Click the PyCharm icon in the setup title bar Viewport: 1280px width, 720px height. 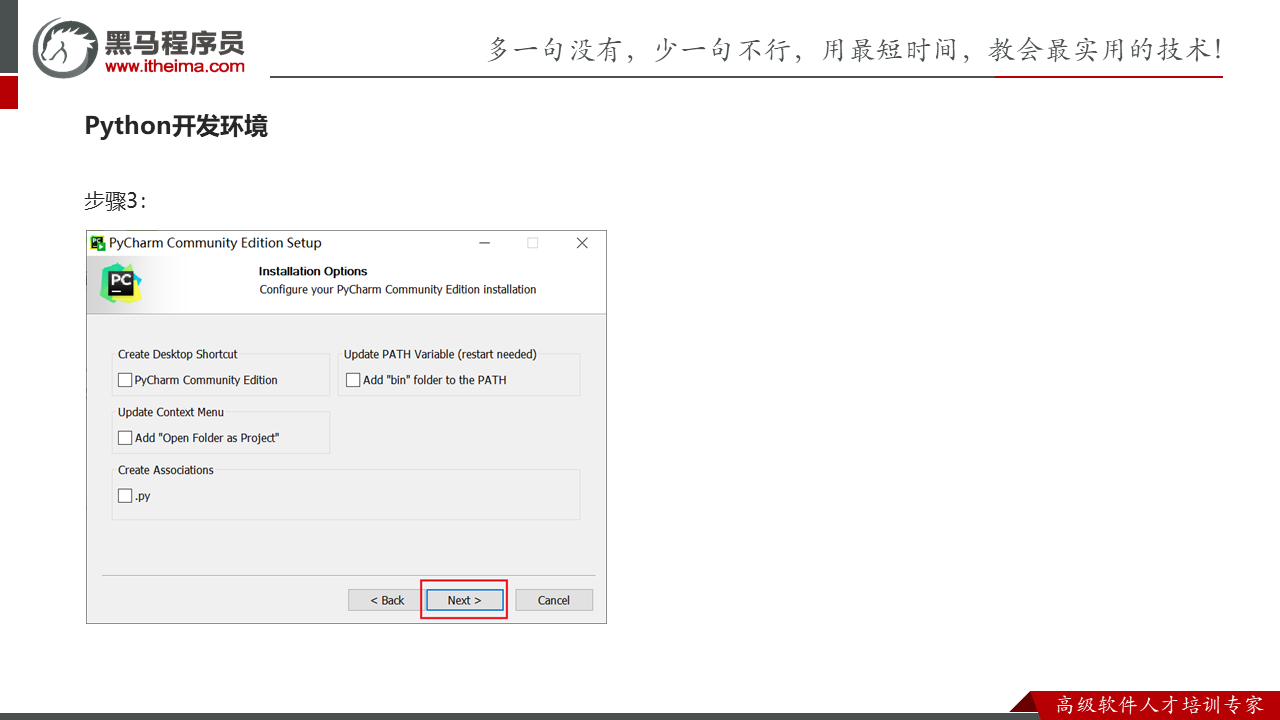pyautogui.click(x=98, y=243)
